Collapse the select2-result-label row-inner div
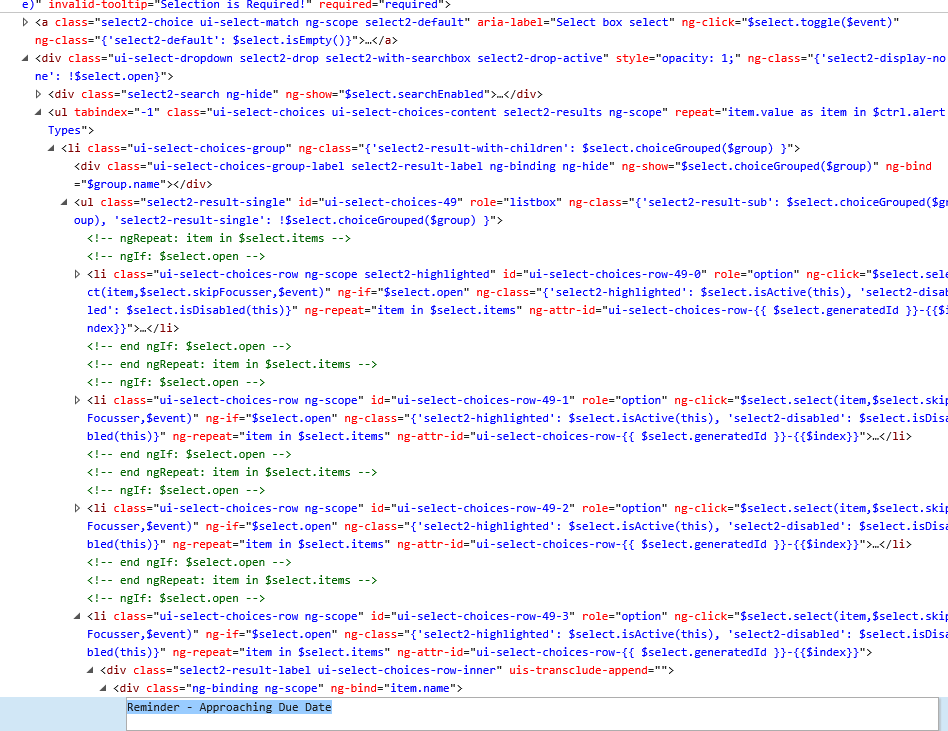Screen dimensions: 948x731 click(91, 671)
